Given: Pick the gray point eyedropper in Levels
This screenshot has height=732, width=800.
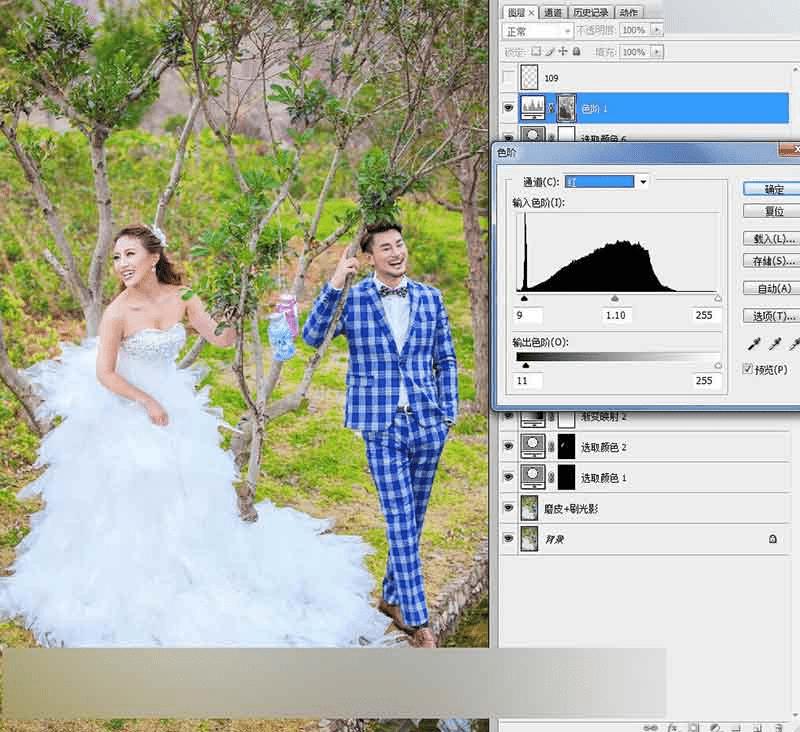Looking at the screenshot, I should 774,345.
